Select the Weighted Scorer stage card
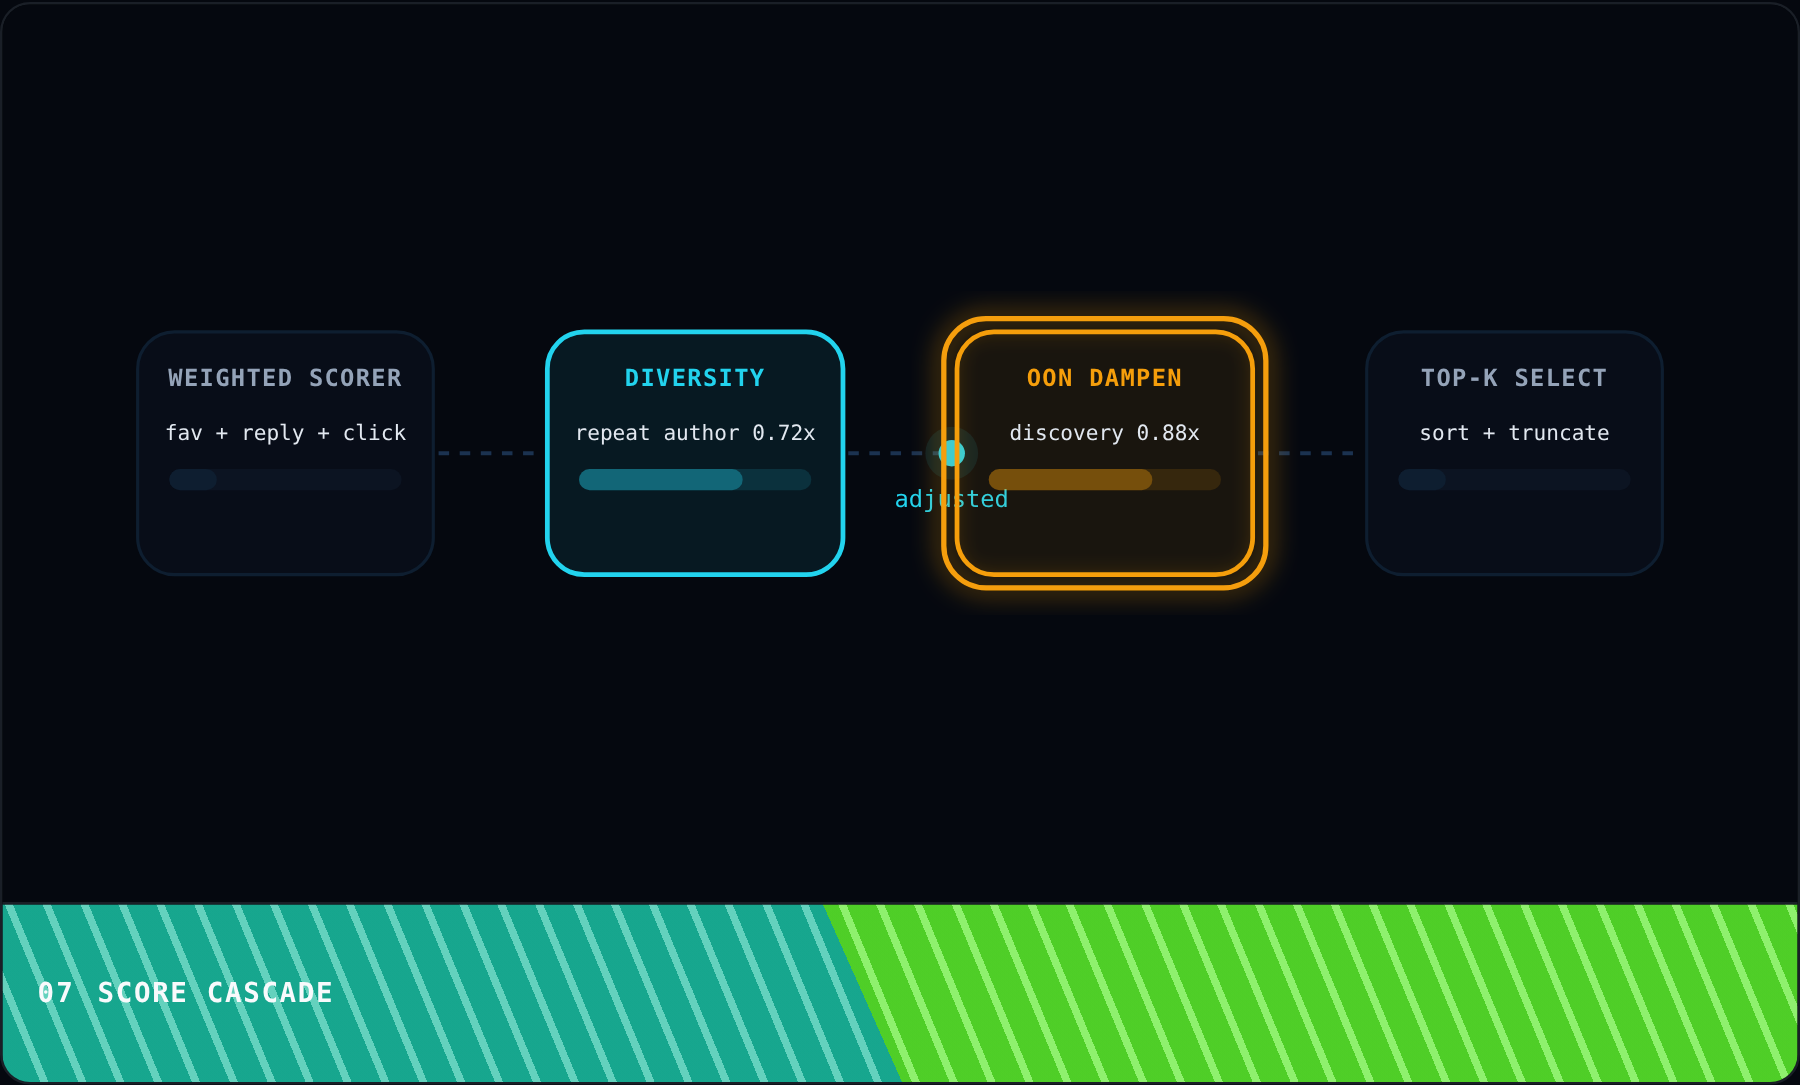 point(285,453)
